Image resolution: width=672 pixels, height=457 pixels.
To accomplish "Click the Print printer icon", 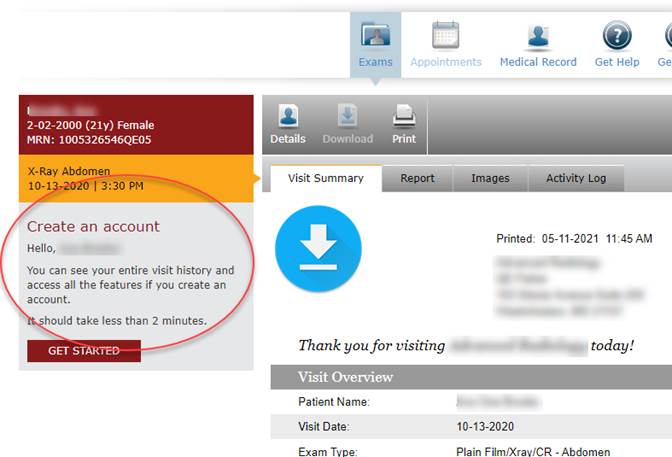I will coord(404,117).
